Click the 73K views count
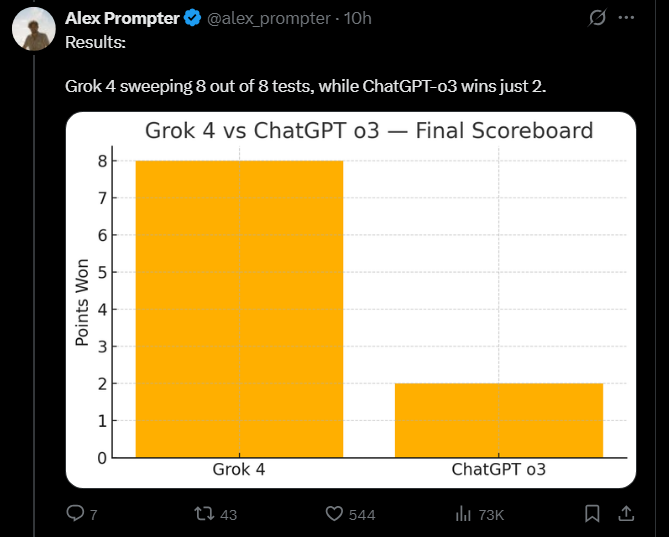669x537 pixels. (491, 515)
